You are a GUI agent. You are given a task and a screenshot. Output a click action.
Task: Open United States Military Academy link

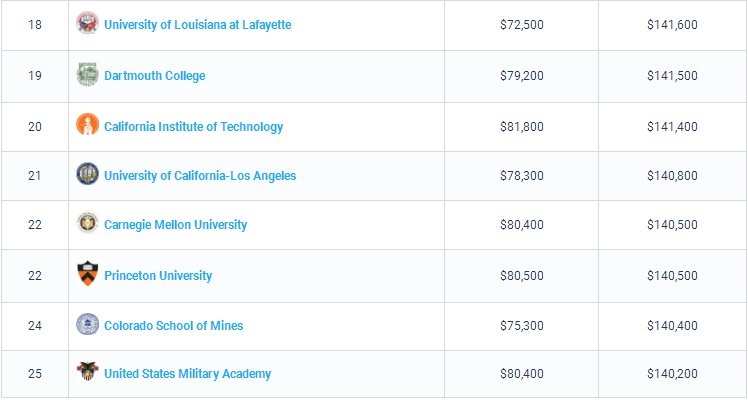pos(188,374)
